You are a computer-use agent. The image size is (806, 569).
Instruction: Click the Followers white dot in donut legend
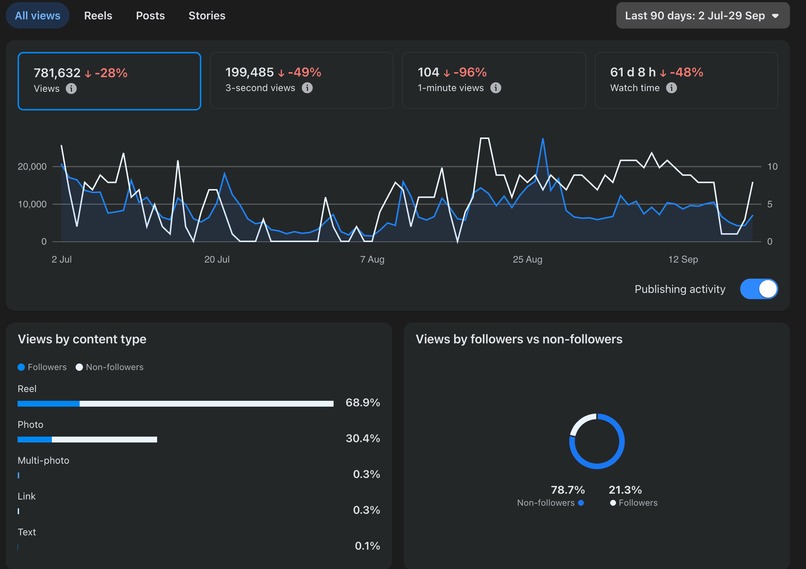click(613, 503)
